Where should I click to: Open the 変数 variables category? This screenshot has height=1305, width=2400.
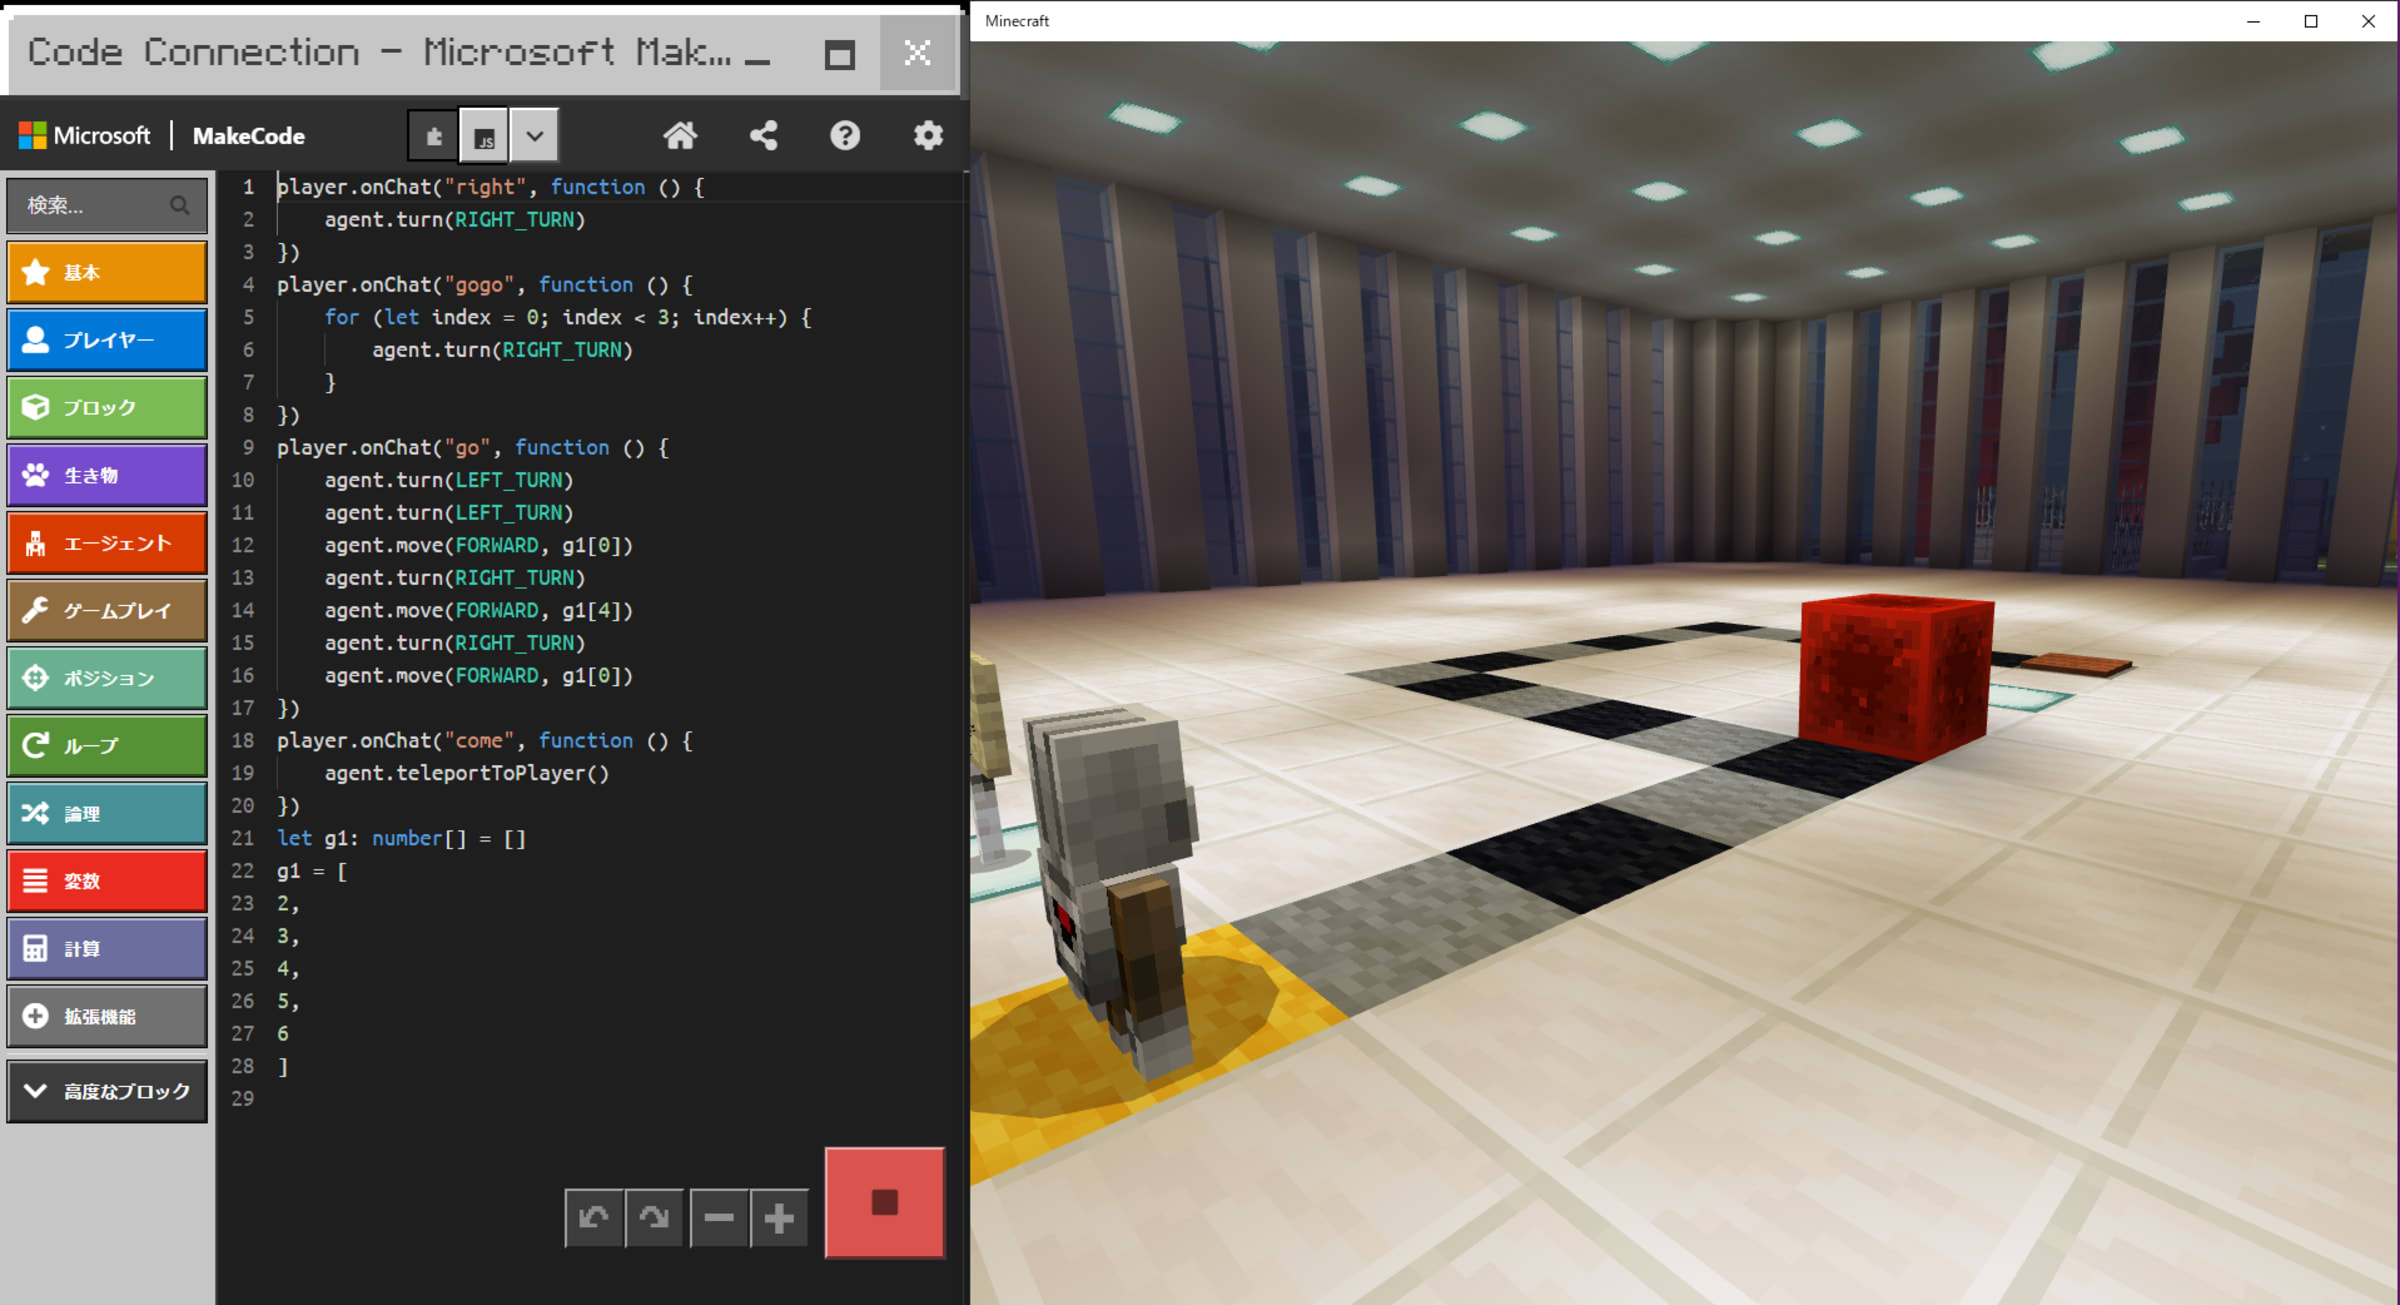[107, 881]
